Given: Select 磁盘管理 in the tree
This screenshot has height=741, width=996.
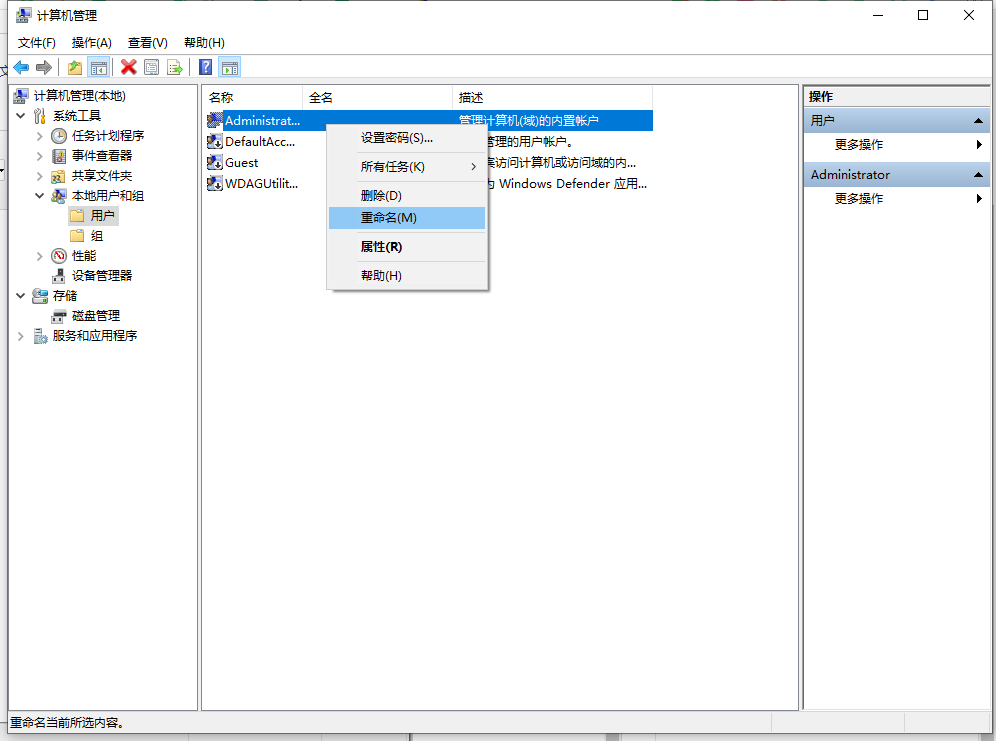Looking at the screenshot, I should (96, 316).
